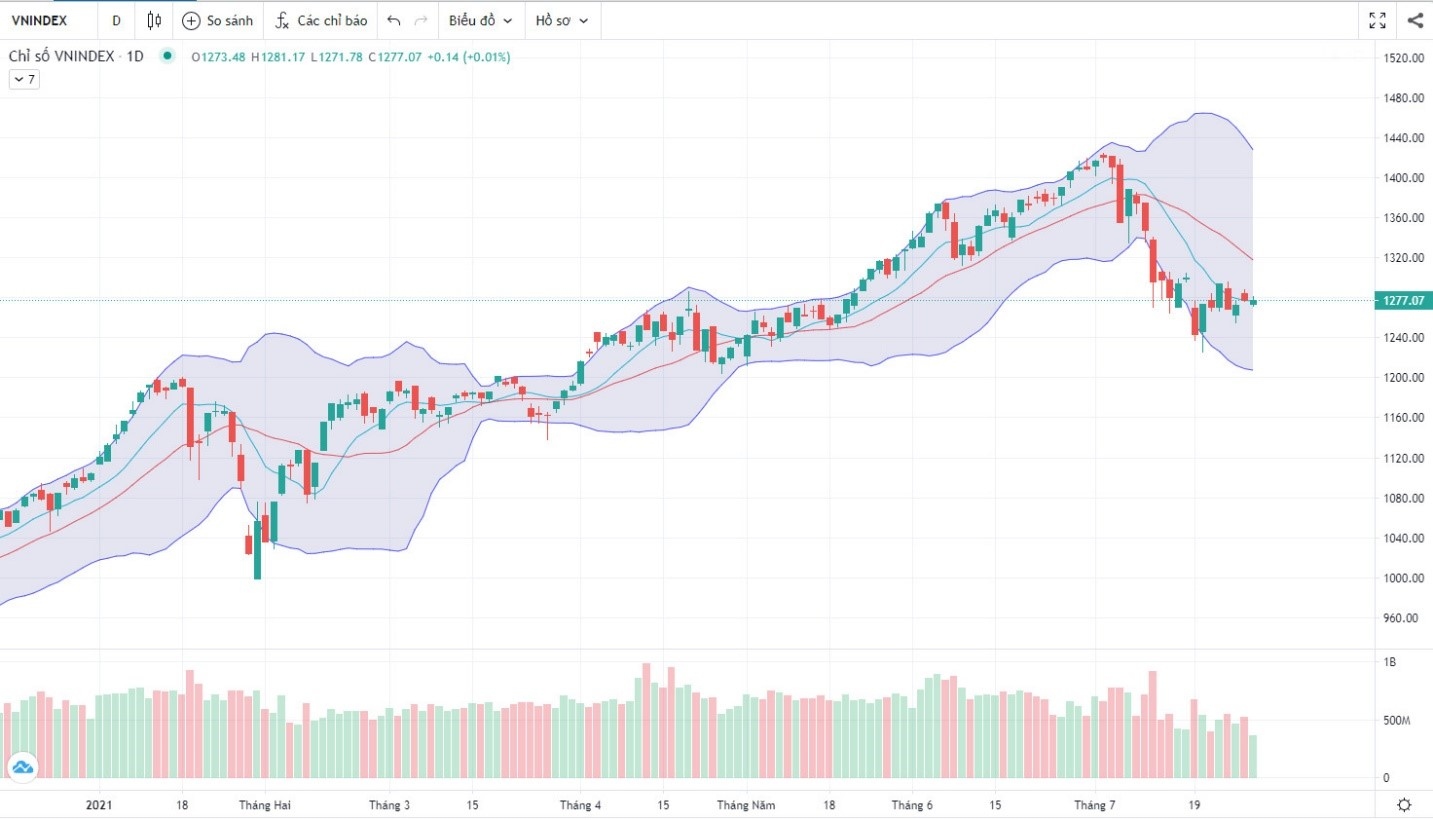The image size is (1433, 820).
Task: Click the Tháng 6 time axis label
Action: click(x=912, y=805)
